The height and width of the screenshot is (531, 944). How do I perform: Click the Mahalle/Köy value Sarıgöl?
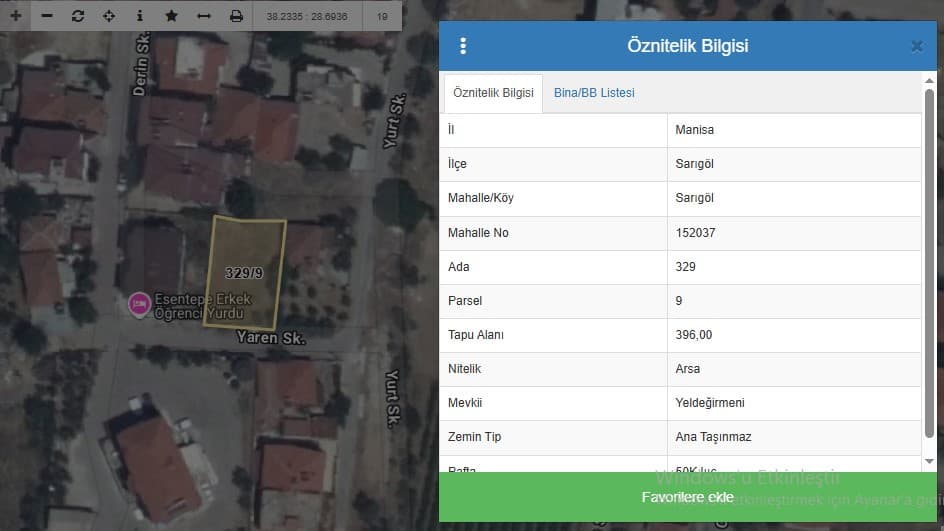click(x=694, y=198)
